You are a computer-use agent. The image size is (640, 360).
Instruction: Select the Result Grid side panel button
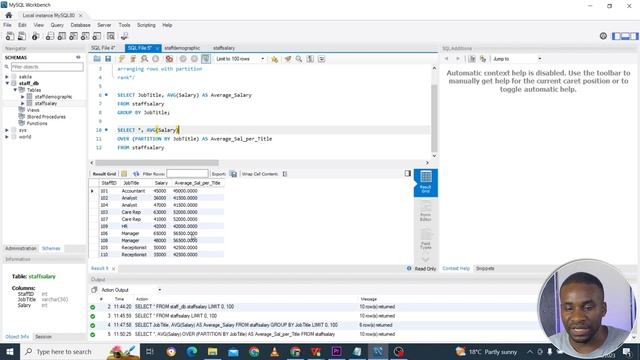[426, 182]
